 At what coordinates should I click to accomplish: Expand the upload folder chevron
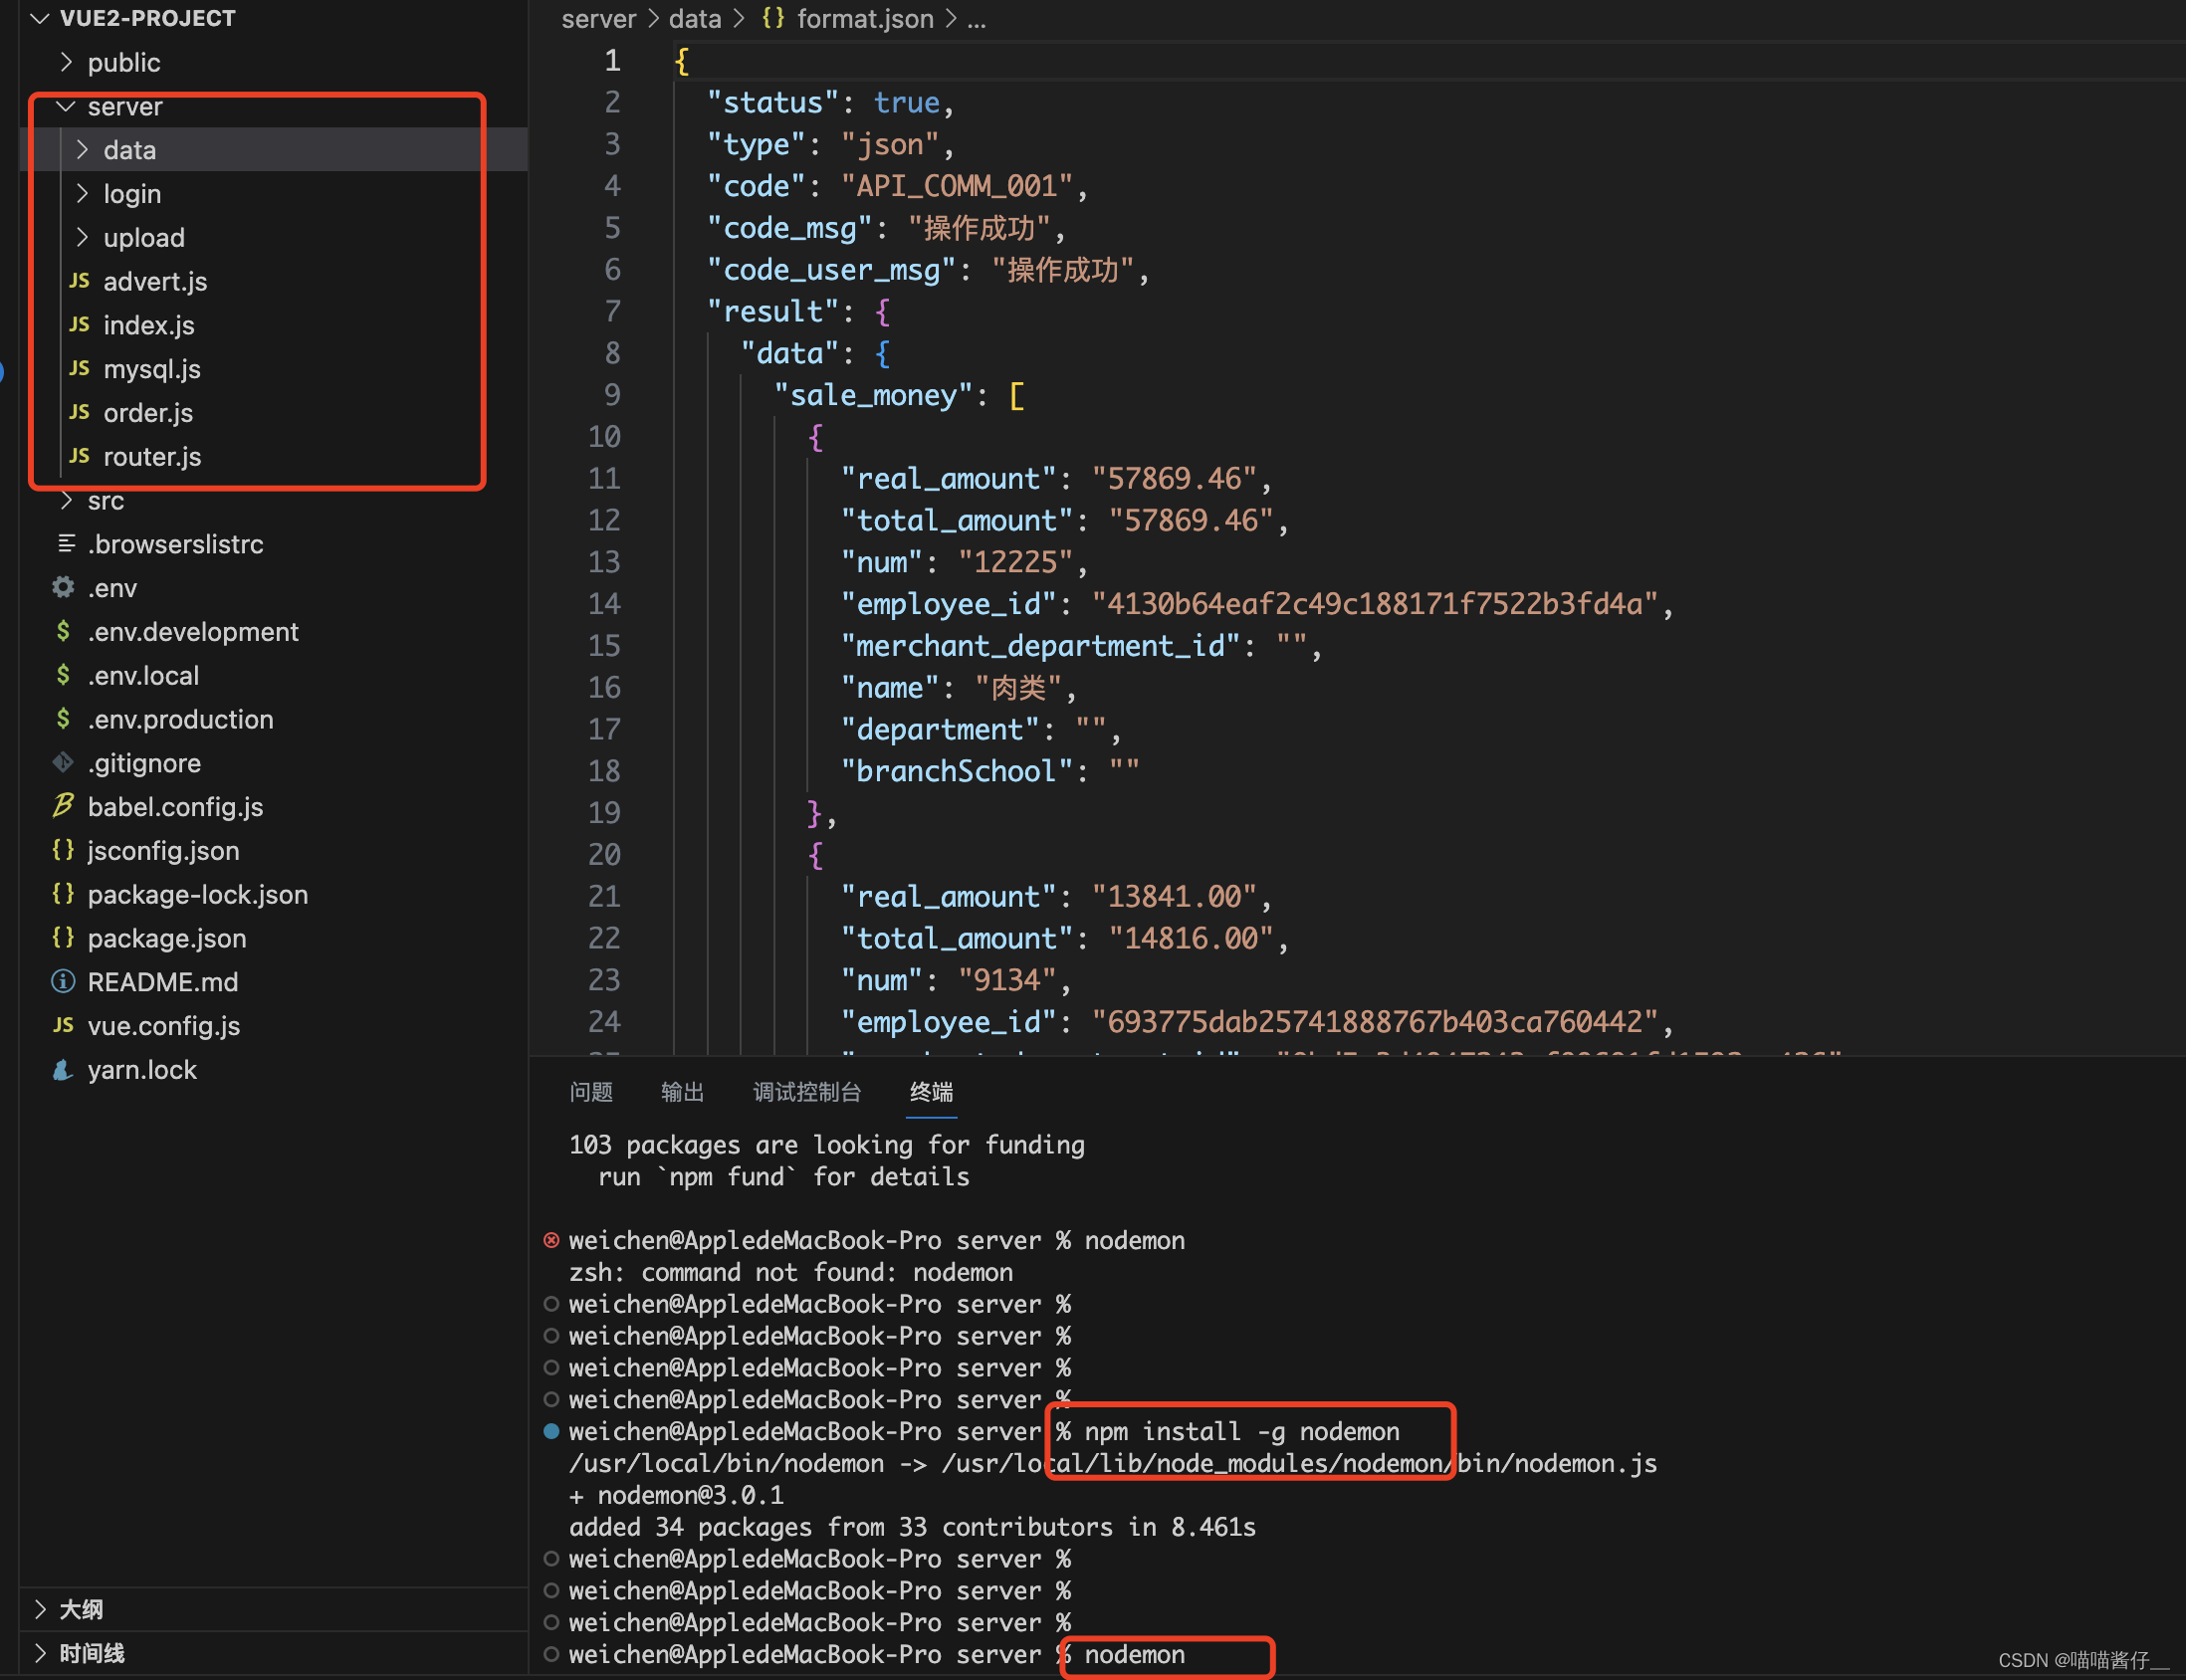coord(83,237)
